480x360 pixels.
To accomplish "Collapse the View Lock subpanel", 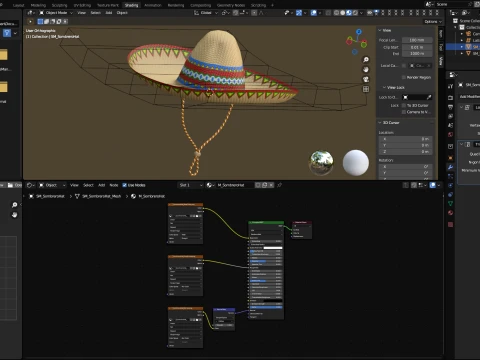I will (384, 87).
